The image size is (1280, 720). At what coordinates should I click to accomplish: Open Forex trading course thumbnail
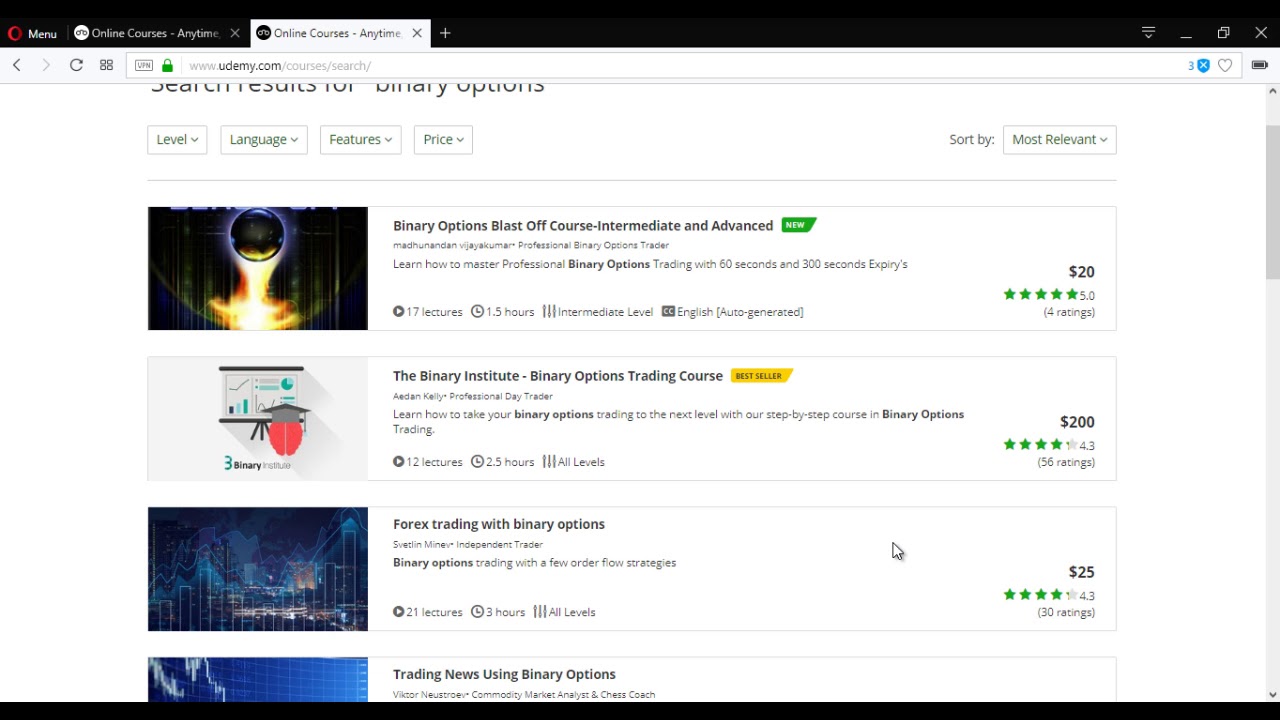click(x=258, y=569)
